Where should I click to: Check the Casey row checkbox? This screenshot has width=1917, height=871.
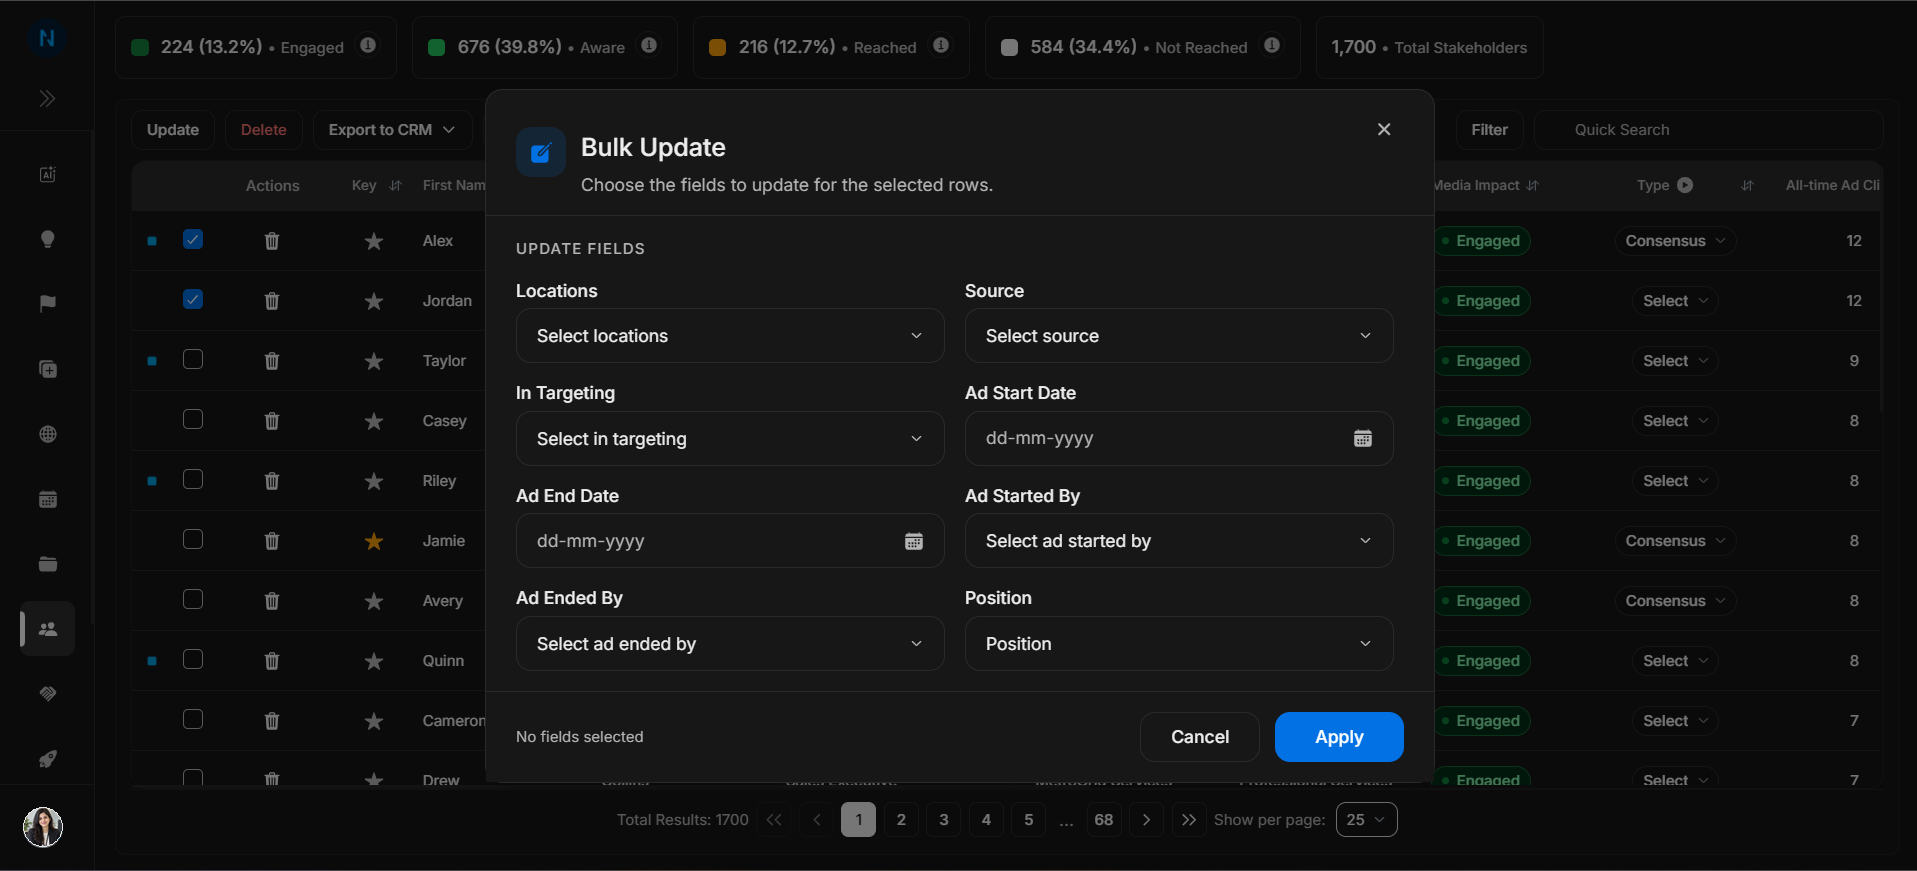tap(193, 419)
